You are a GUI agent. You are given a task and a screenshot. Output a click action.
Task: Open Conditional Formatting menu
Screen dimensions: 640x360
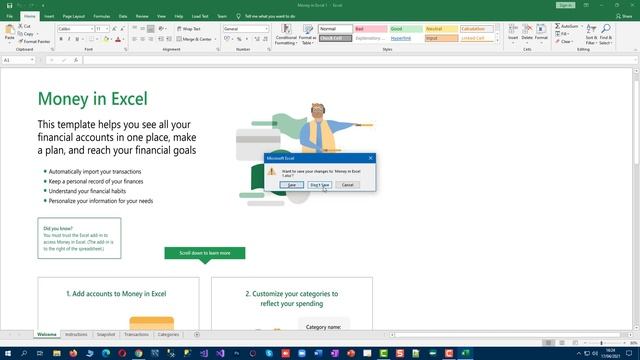pyautogui.click(x=286, y=34)
